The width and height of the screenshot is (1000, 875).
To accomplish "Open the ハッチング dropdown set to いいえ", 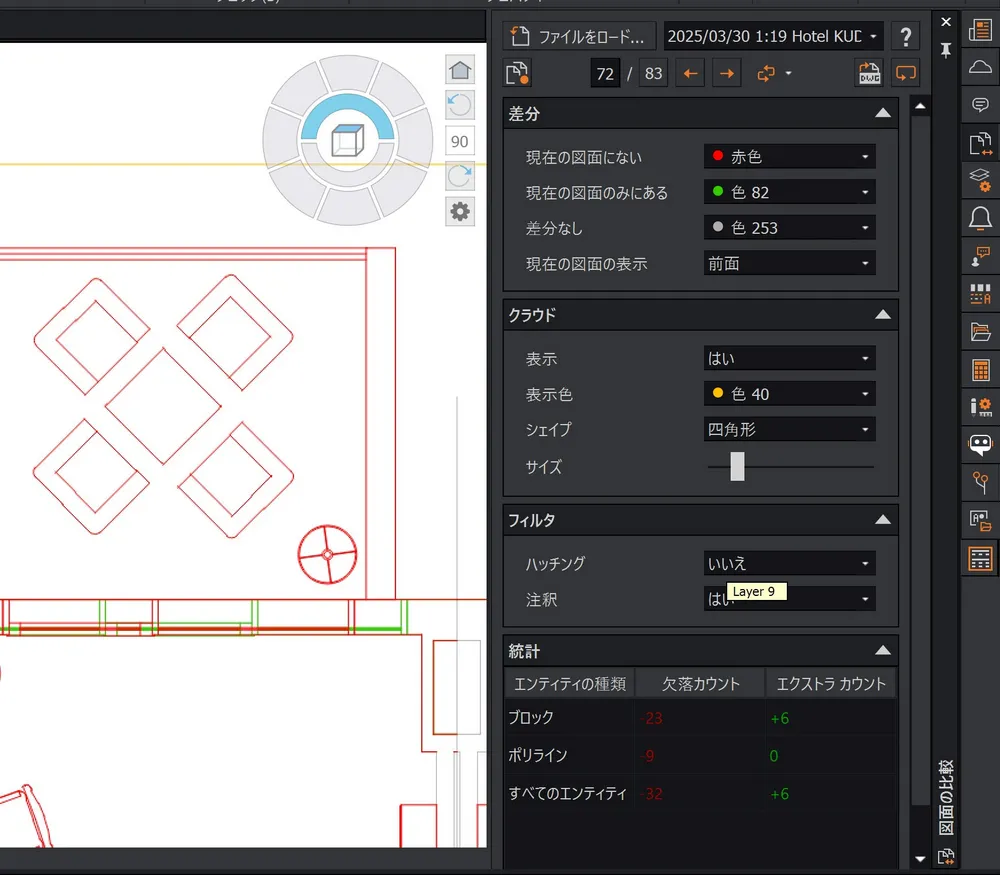I will tap(790, 563).
